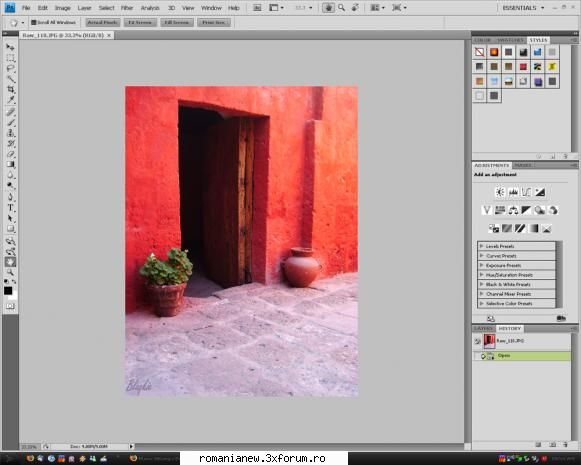Image resolution: width=581 pixels, height=465 pixels.
Task: Select the Zoom tool in toolbox
Action: coord(10,272)
